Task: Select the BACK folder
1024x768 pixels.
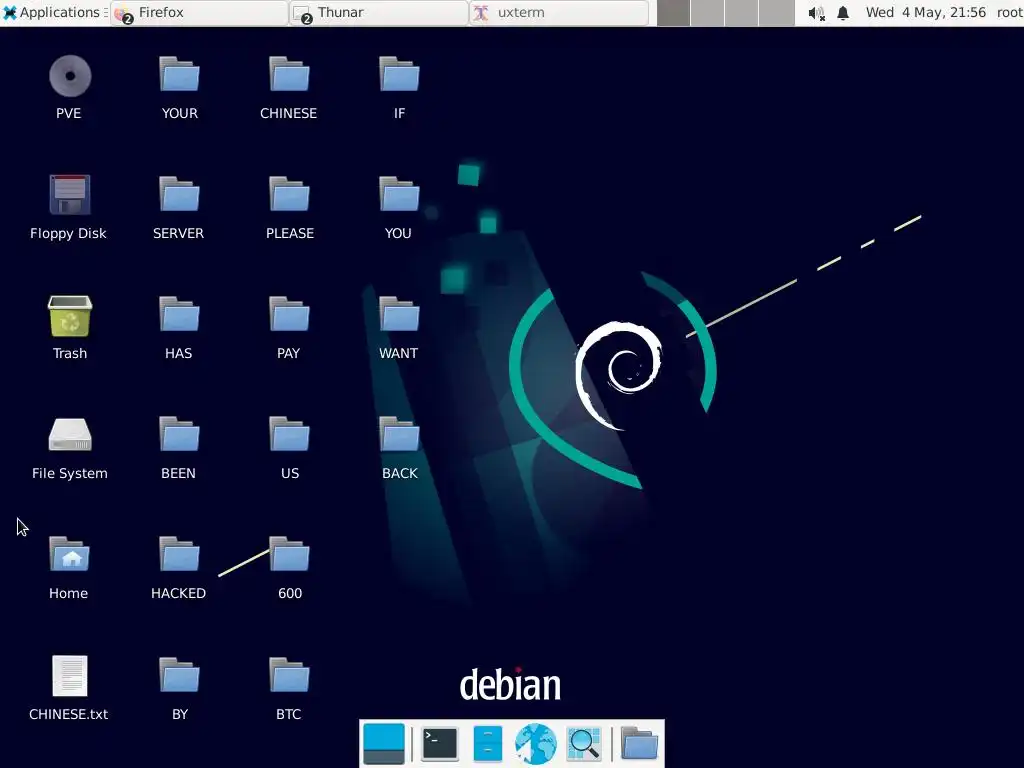Action: [399, 435]
